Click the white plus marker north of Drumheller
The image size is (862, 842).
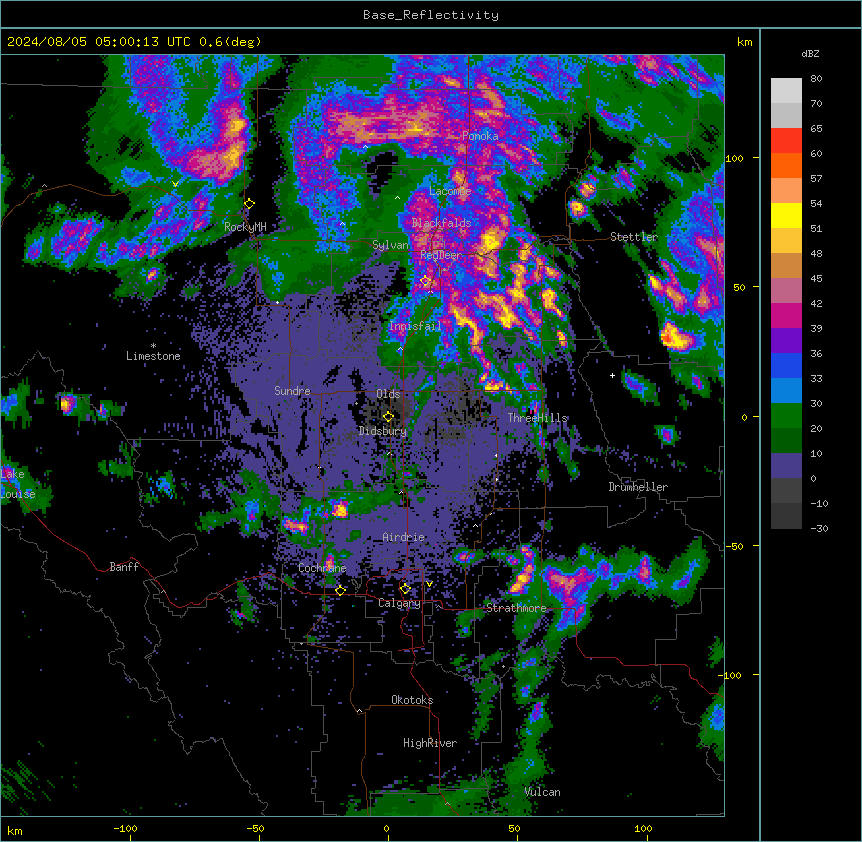[612, 375]
